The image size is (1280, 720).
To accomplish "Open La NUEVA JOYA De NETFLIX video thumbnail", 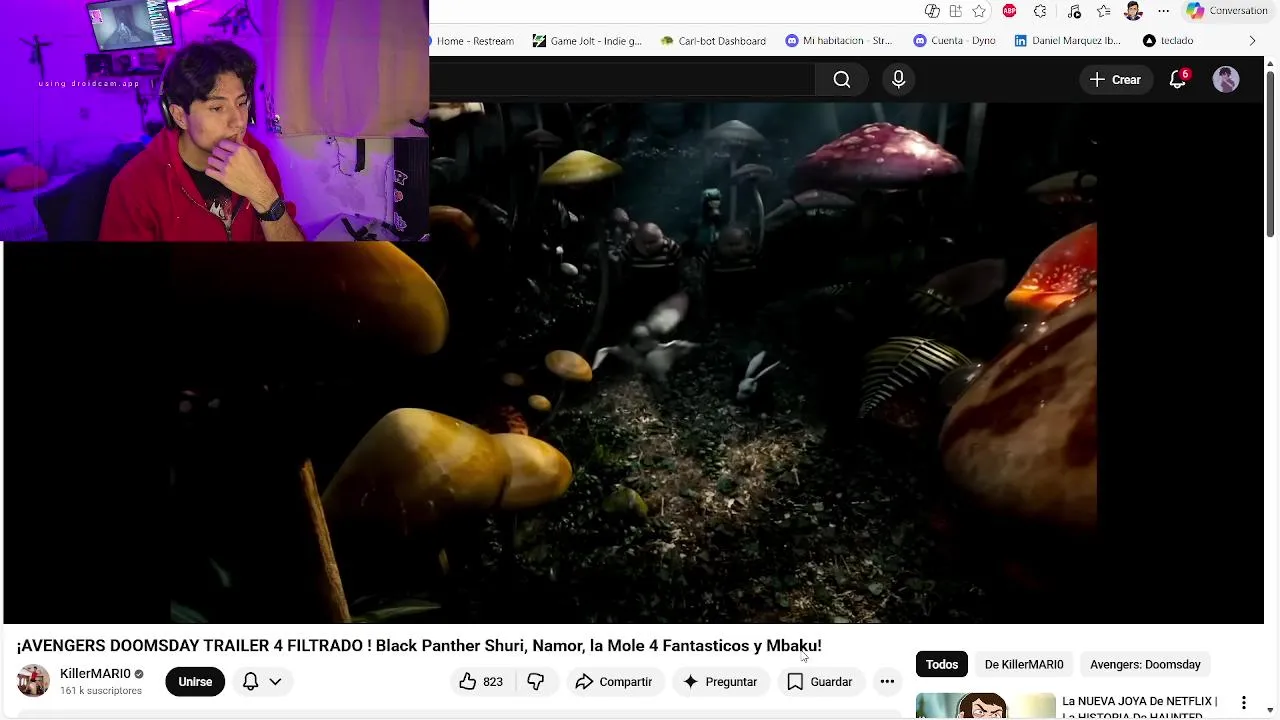I will click(x=986, y=706).
